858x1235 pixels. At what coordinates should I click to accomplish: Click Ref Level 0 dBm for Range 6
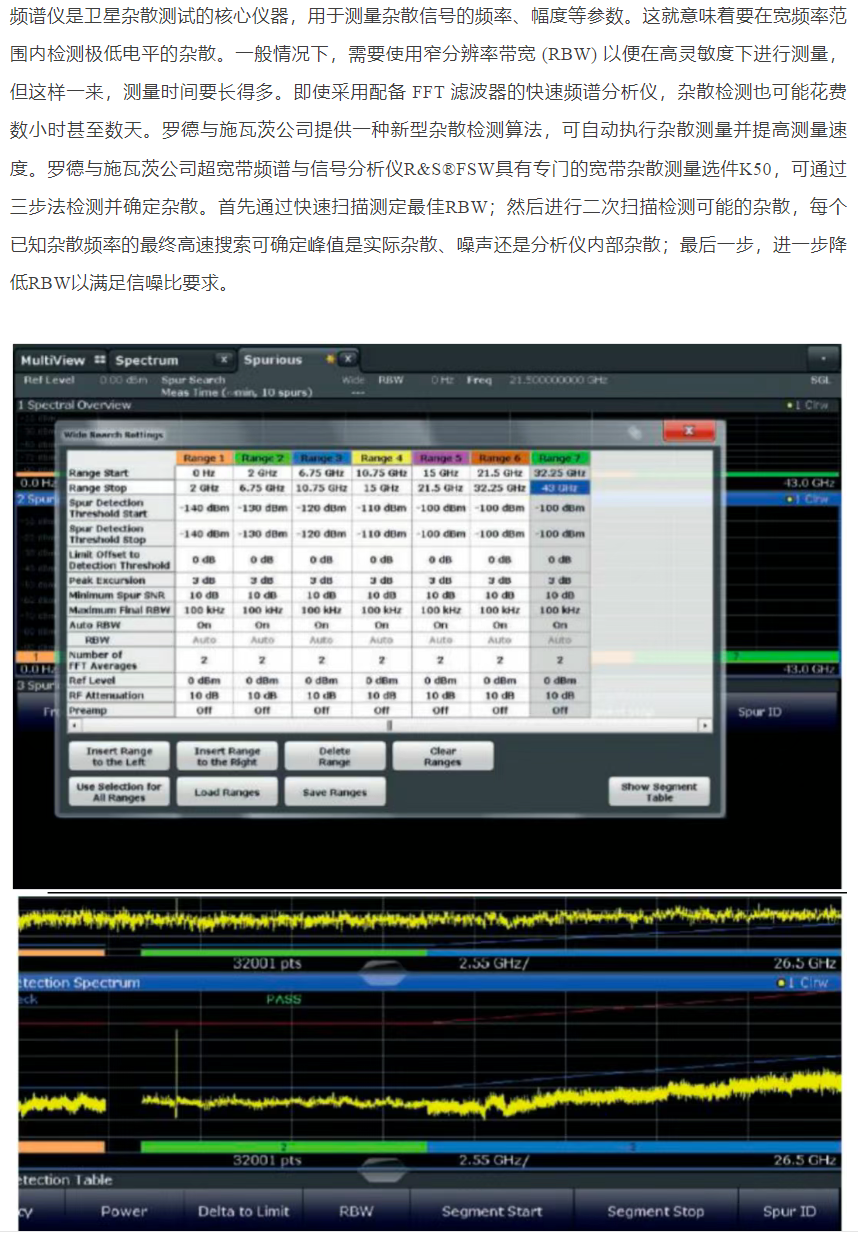click(500, 680)
